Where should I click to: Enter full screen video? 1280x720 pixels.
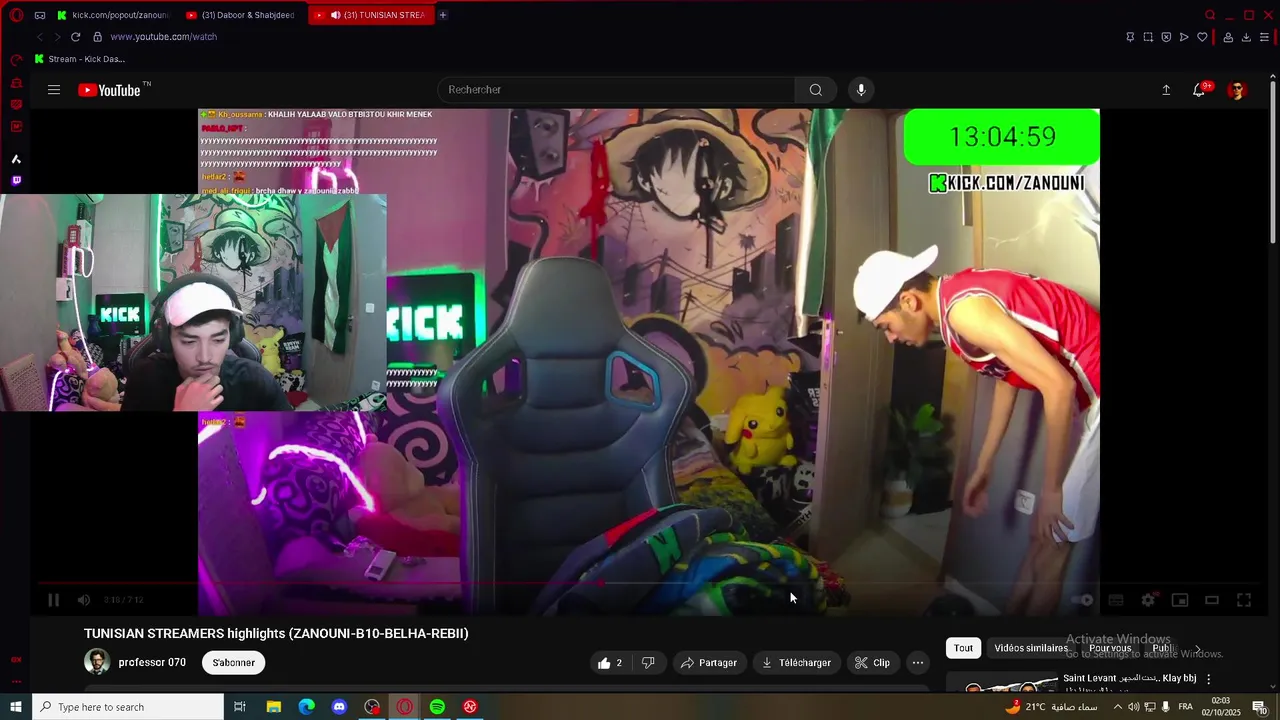(x=1244, y=600)
